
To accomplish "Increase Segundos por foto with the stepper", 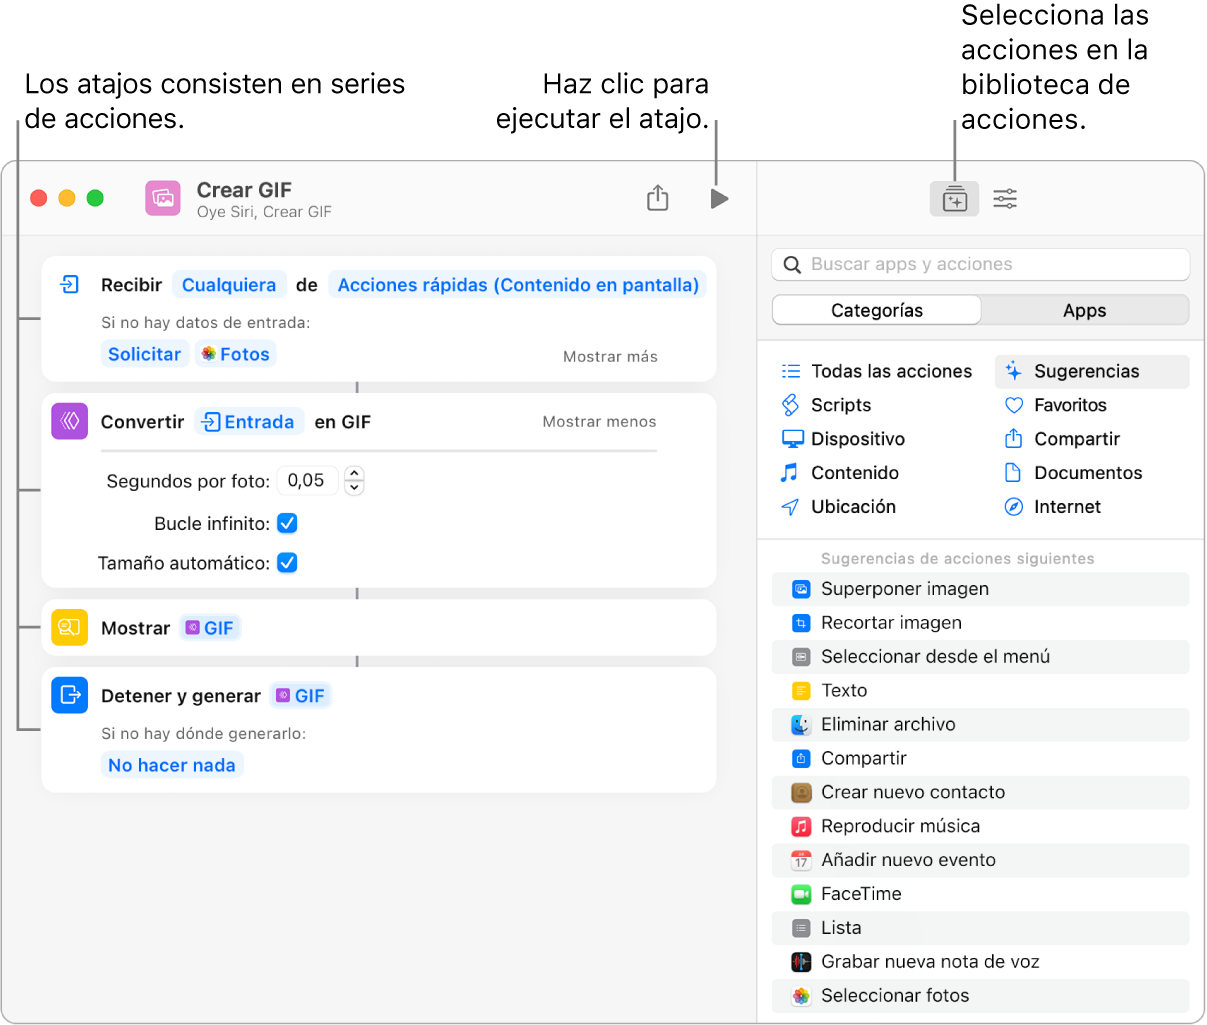I will click(x=354, y=474).
